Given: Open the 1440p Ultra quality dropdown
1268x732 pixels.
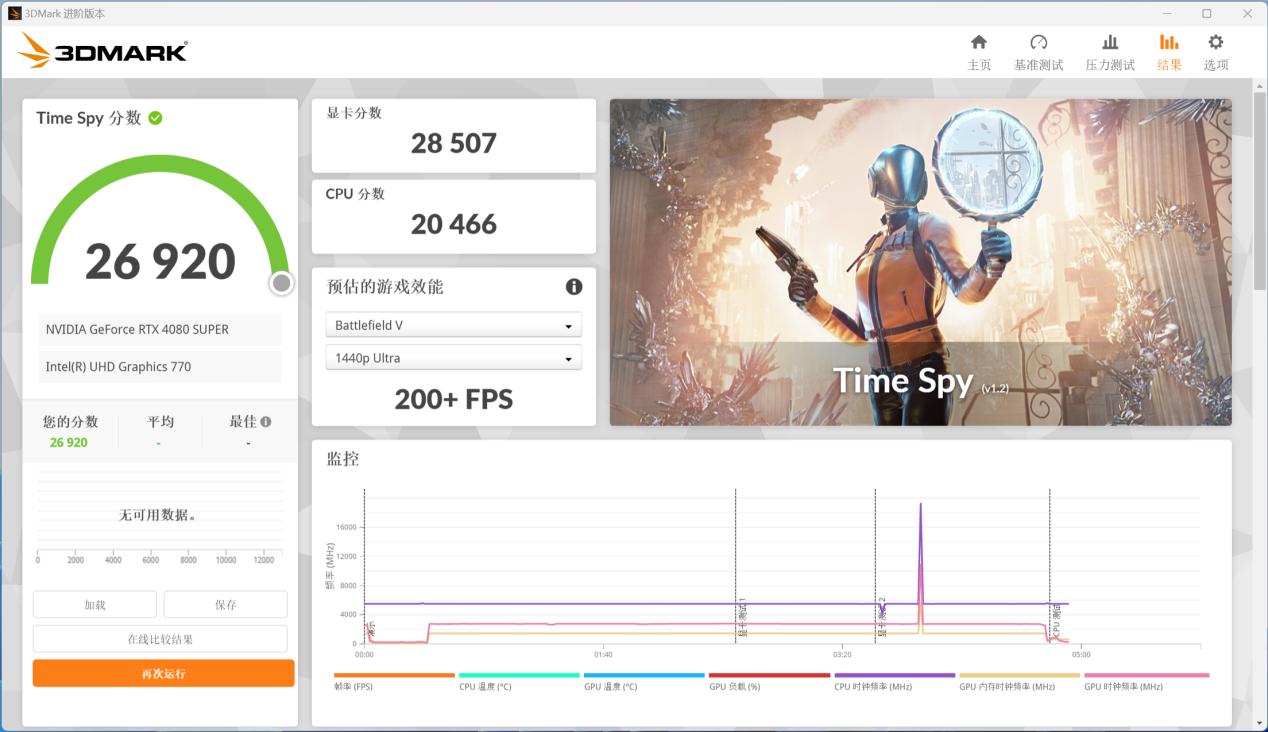Looking at the screenshot, I should [453, 357].
